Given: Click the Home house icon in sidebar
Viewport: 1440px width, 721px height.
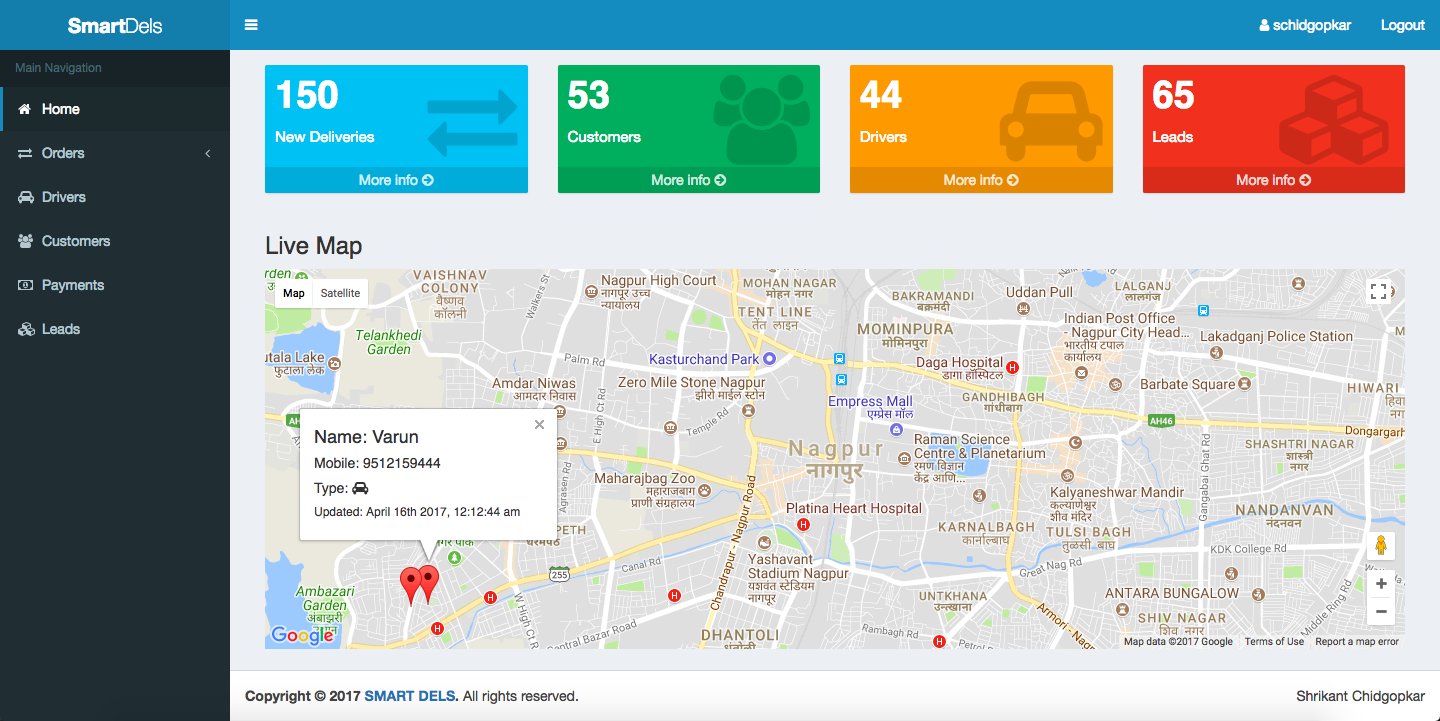Looking at the screenshot, I should tap(25, 109).
